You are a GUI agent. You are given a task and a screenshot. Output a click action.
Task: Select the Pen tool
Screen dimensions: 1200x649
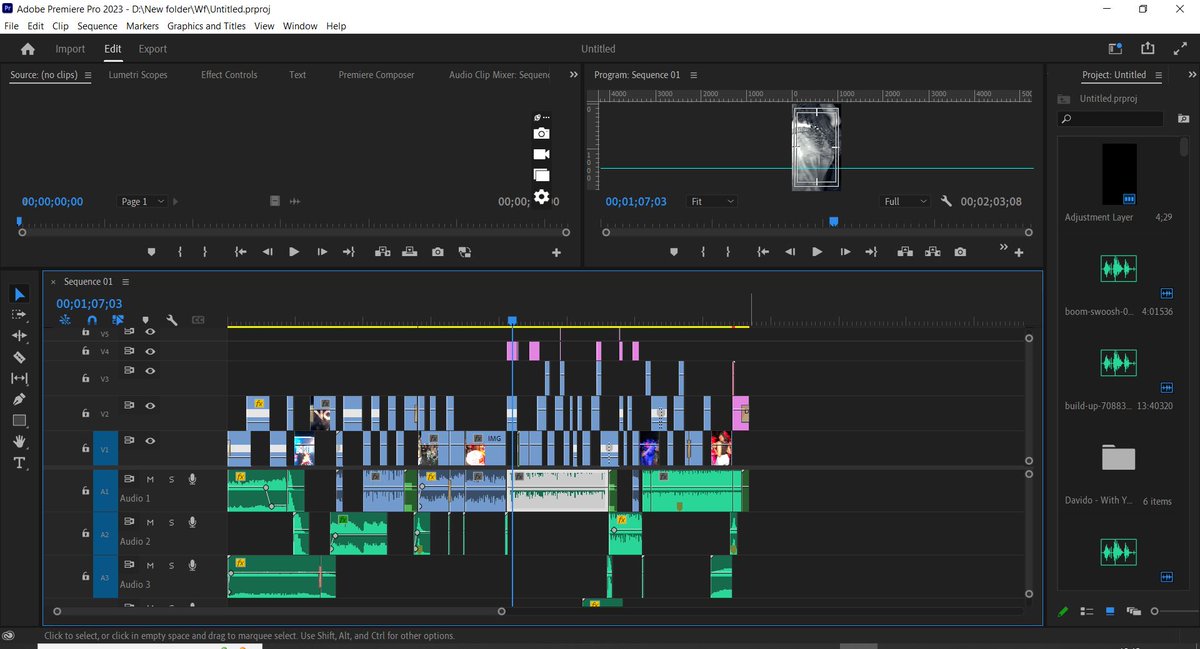click(19, 399)
